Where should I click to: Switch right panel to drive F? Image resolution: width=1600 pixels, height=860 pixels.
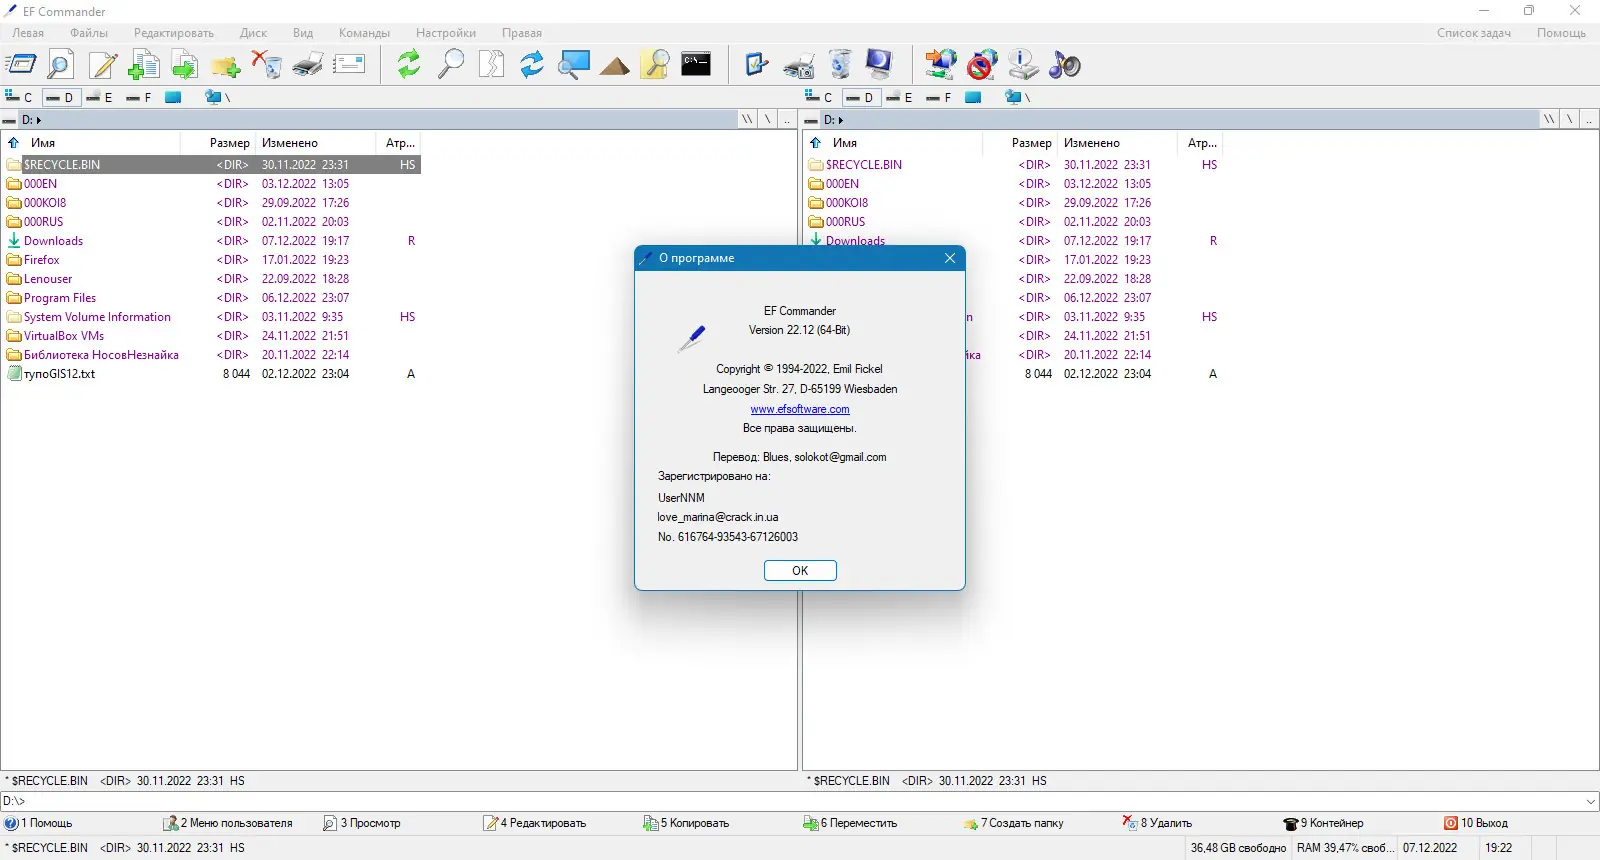click(939, 97)
